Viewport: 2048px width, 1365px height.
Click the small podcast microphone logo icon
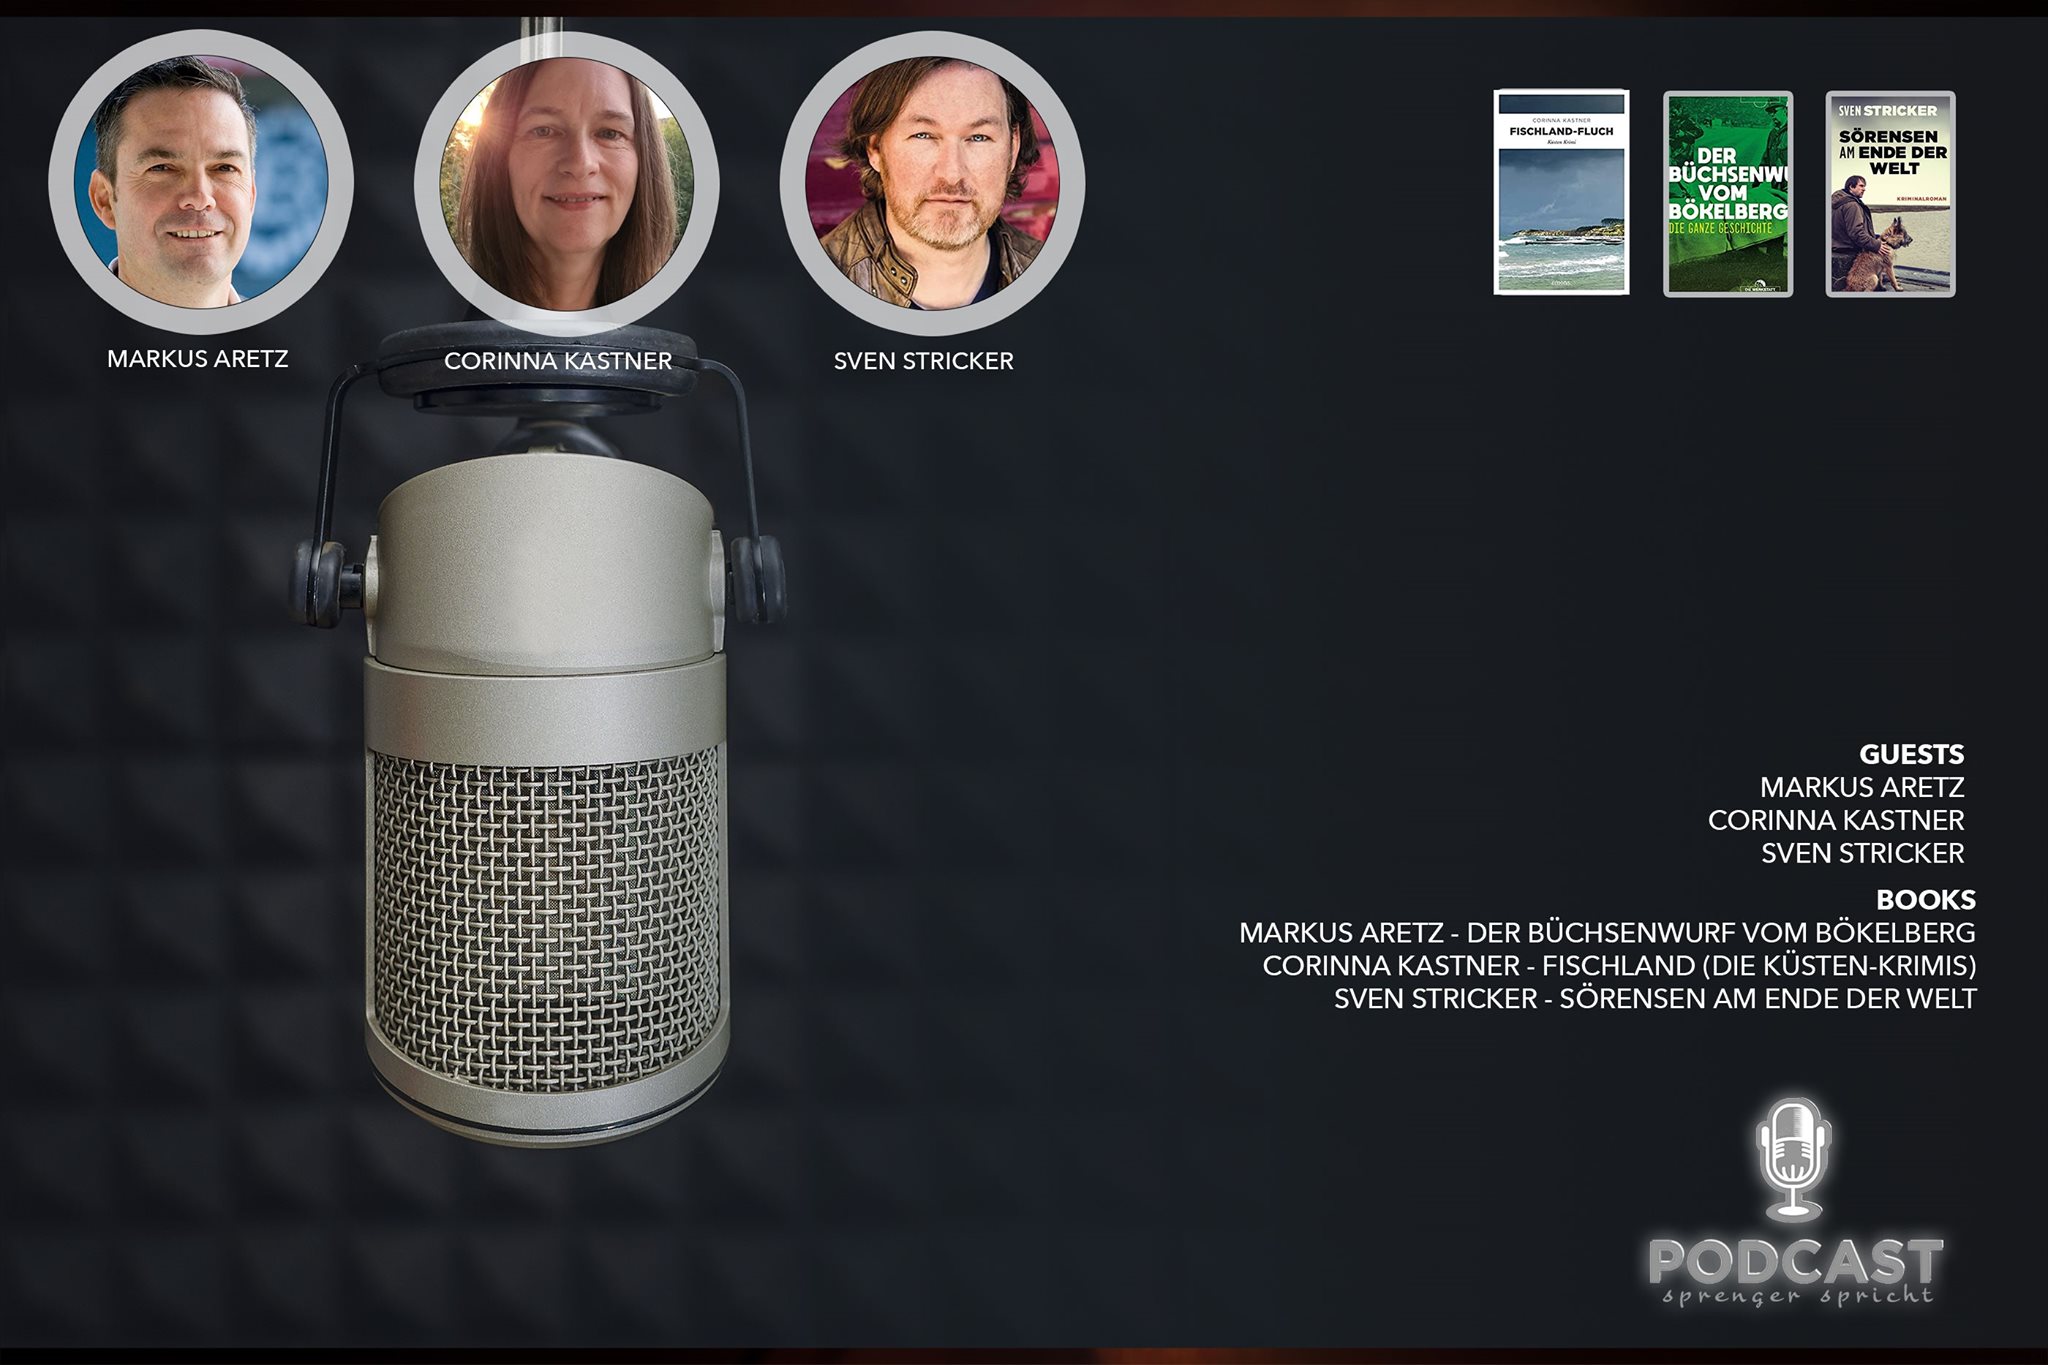[x=1794, y=1158]
